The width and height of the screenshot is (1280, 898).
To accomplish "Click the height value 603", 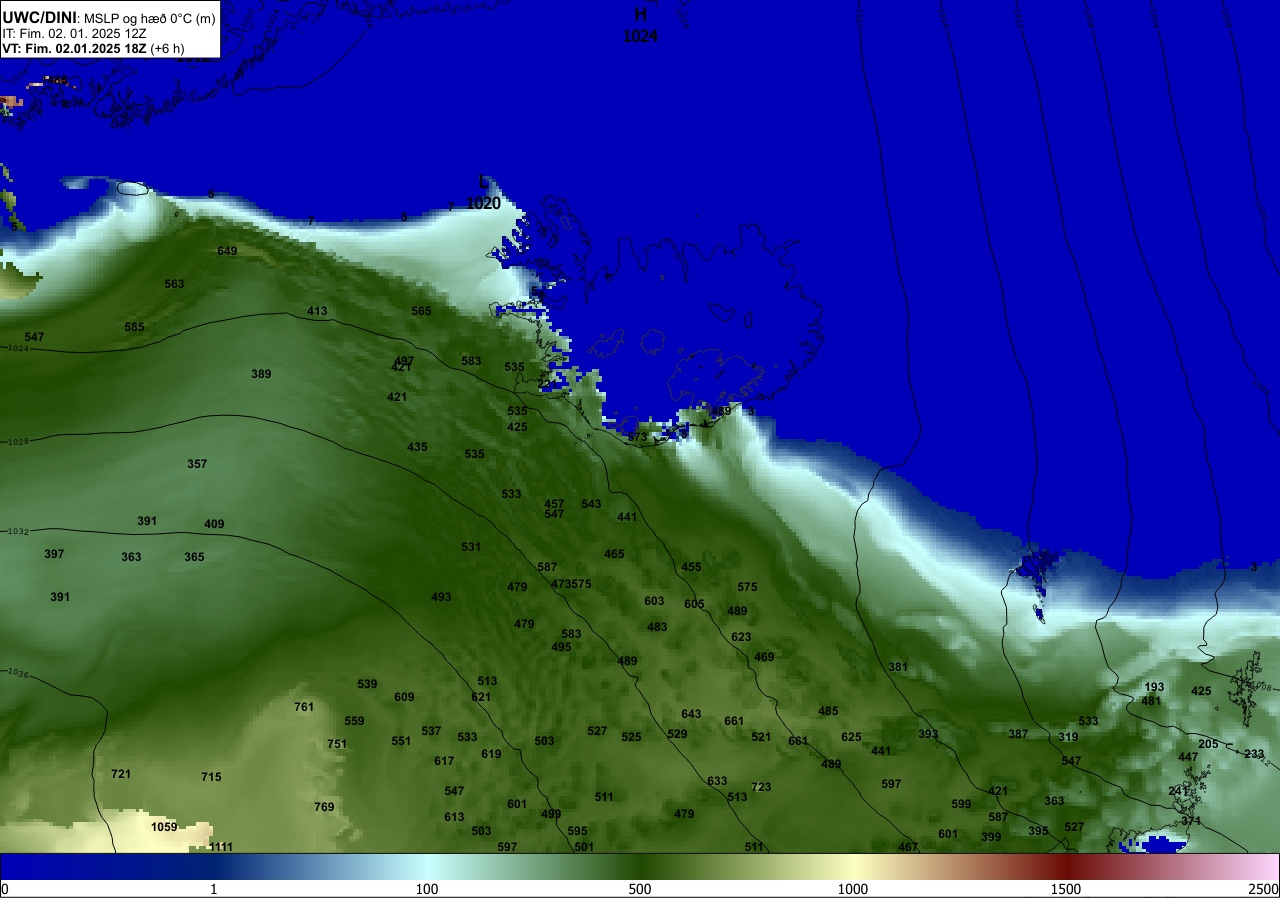I will coord(654,601).
